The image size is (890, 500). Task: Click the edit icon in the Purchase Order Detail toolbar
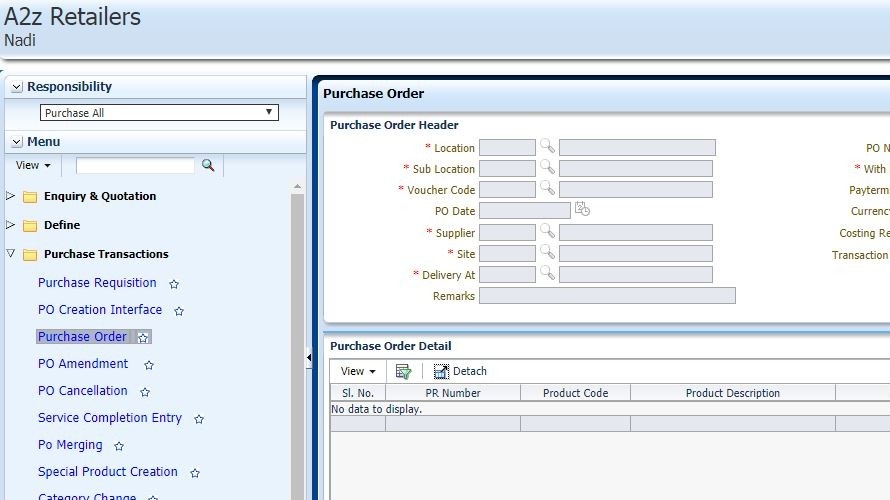click(x=403, y=371)
